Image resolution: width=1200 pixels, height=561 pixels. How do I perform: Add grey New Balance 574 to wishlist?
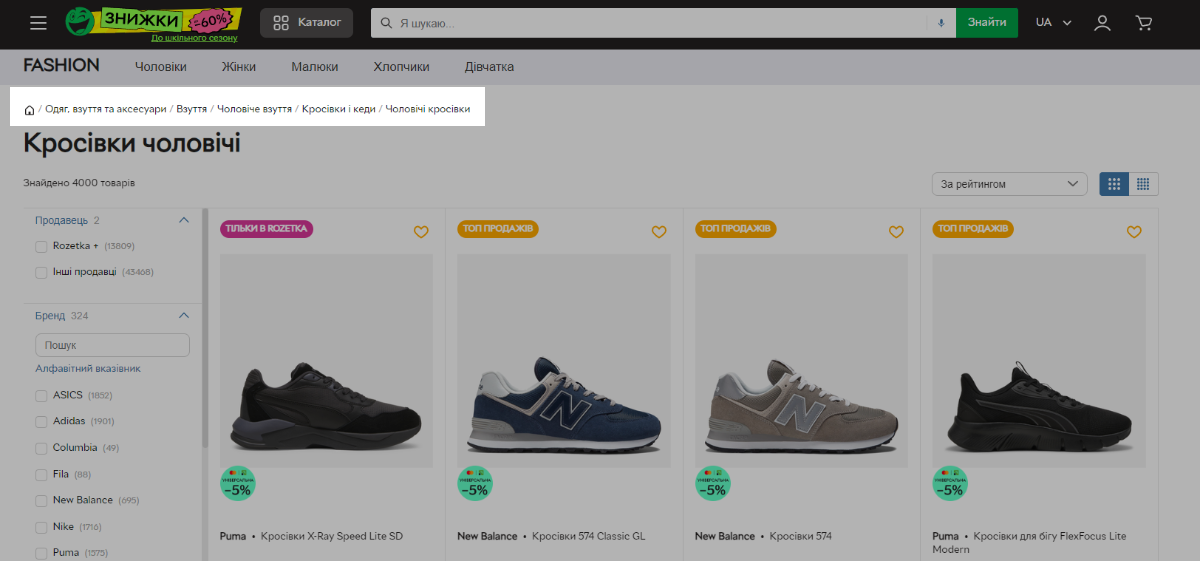(x=896, y=231)
